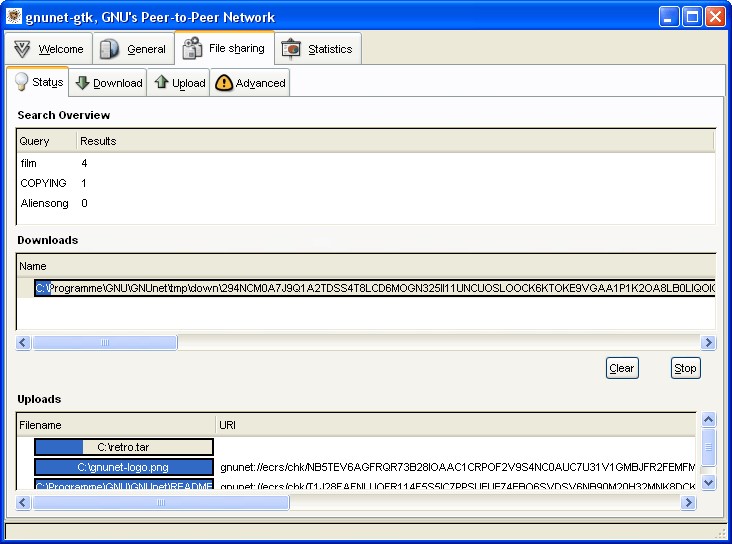Maximize the gnunet-gtk window
This screenshot has height=544, width=732.
tap(692, 17)
